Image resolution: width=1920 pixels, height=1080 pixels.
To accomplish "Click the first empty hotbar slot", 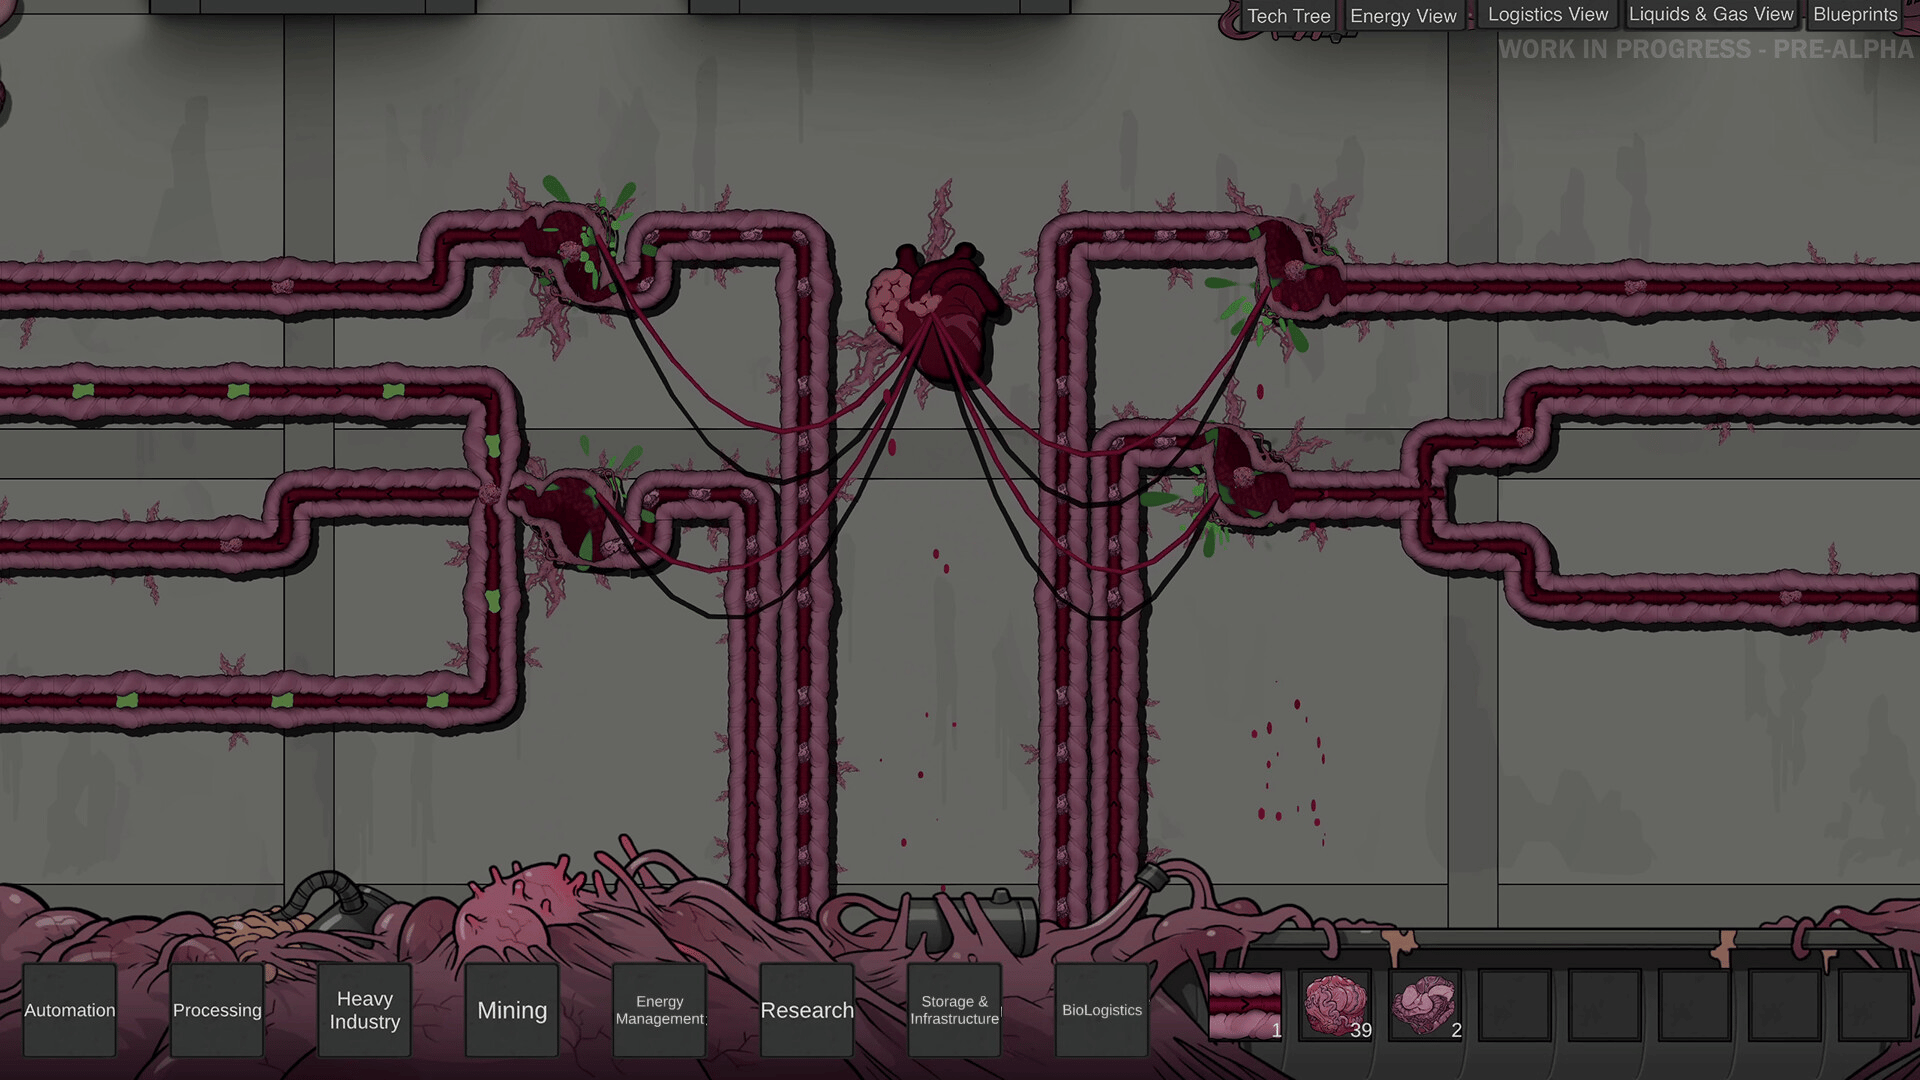I will click(x=1515, y=1005).
